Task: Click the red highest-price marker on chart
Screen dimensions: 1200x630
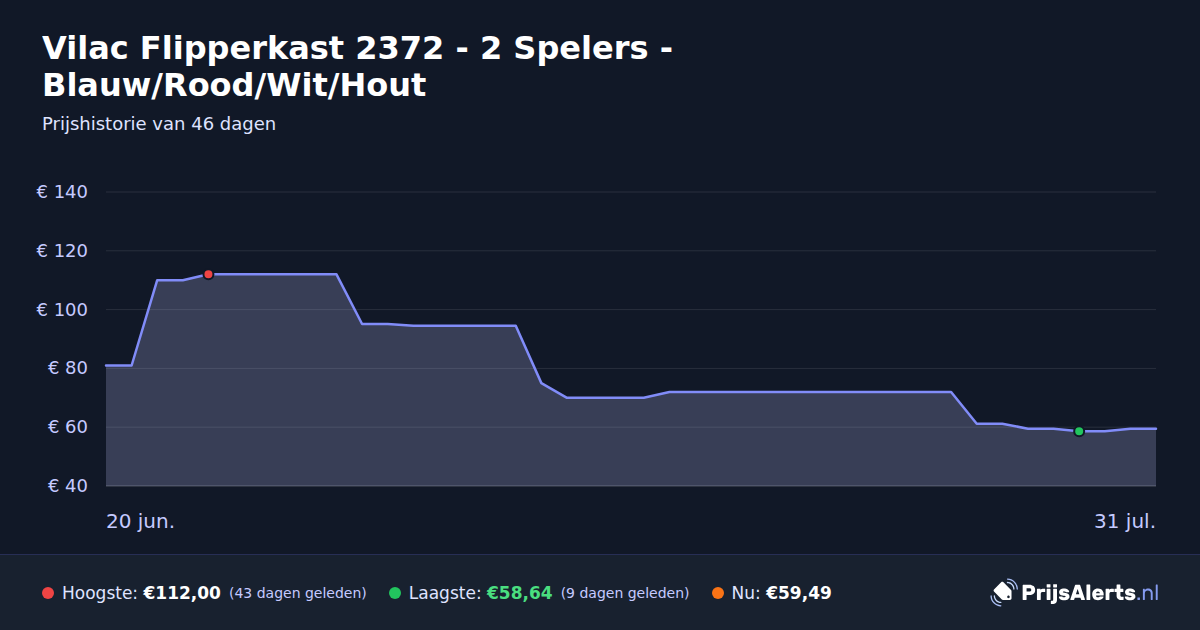Action: [x=208, y=274]
